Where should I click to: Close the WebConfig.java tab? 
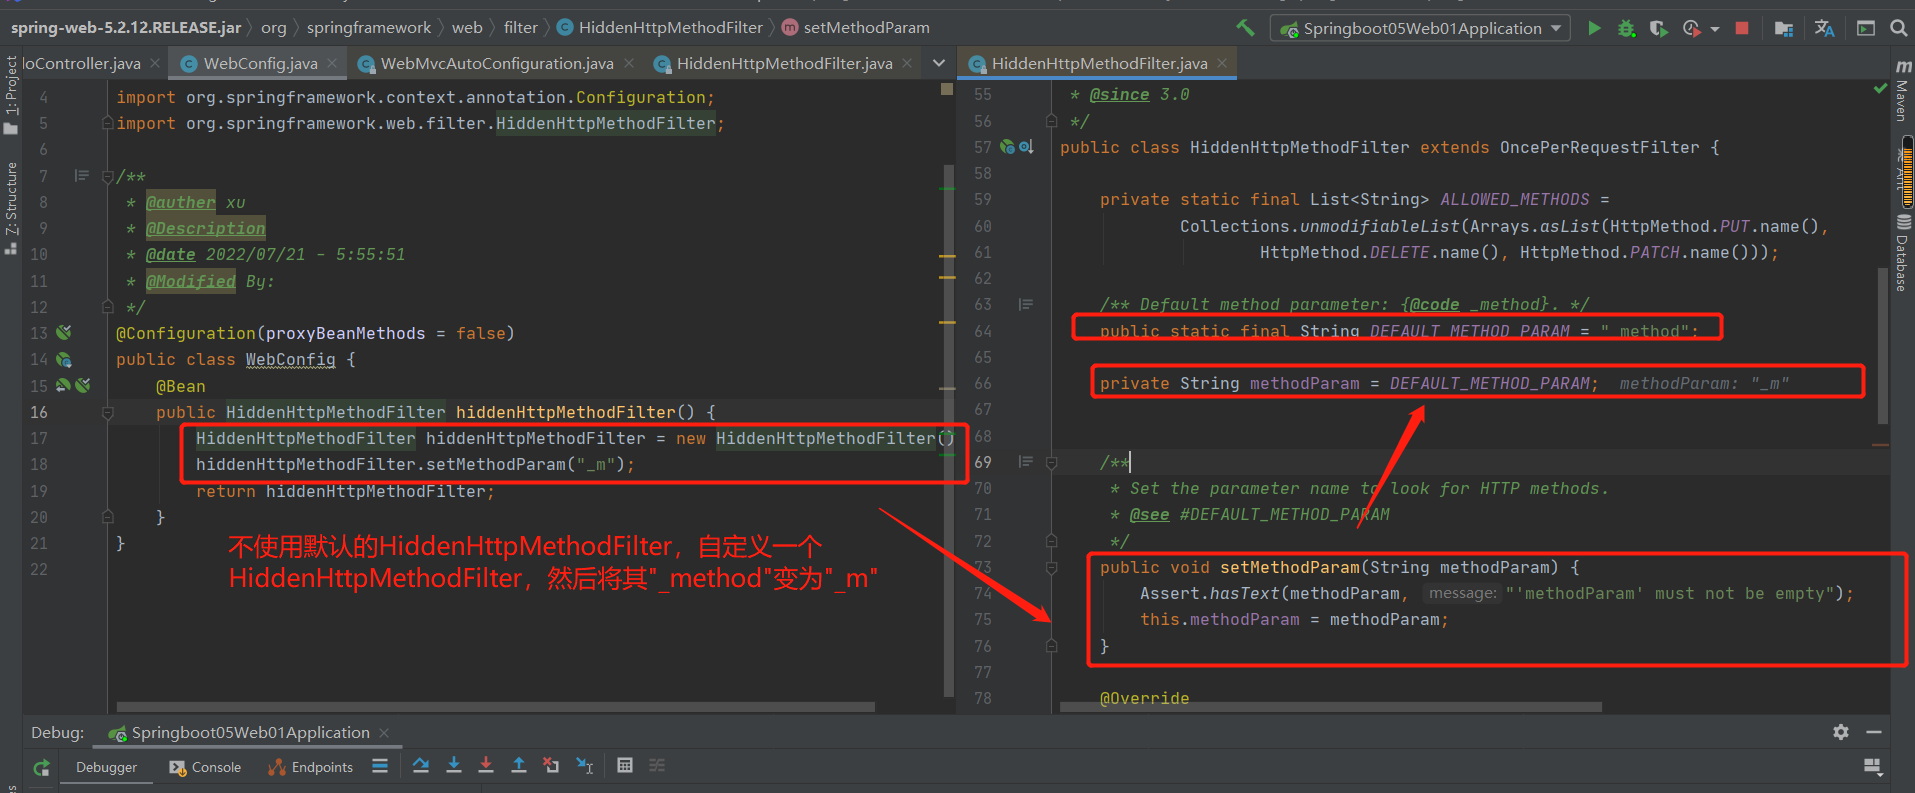click(x=332, y=63)
